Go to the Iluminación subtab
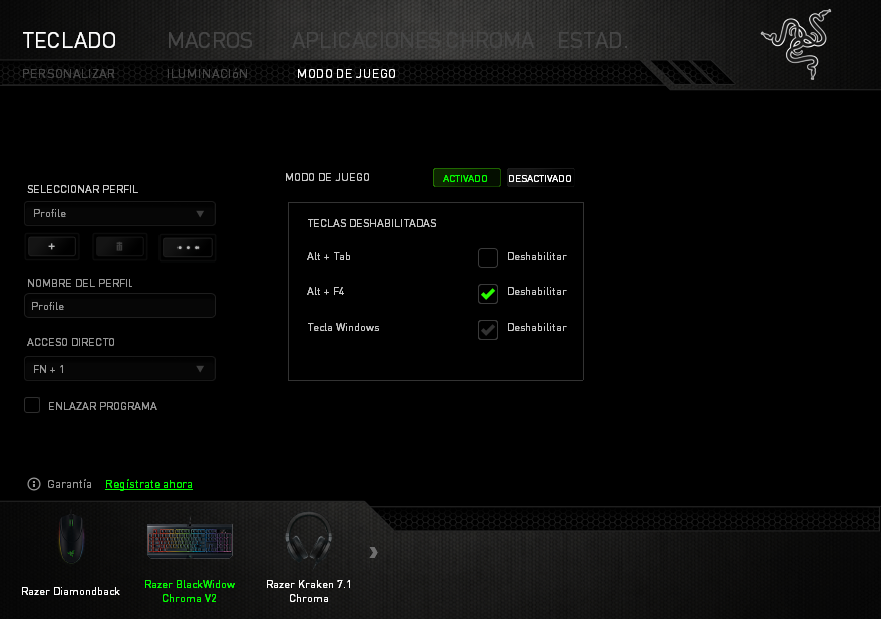This screenshot has height=619, width=881. 207,74
